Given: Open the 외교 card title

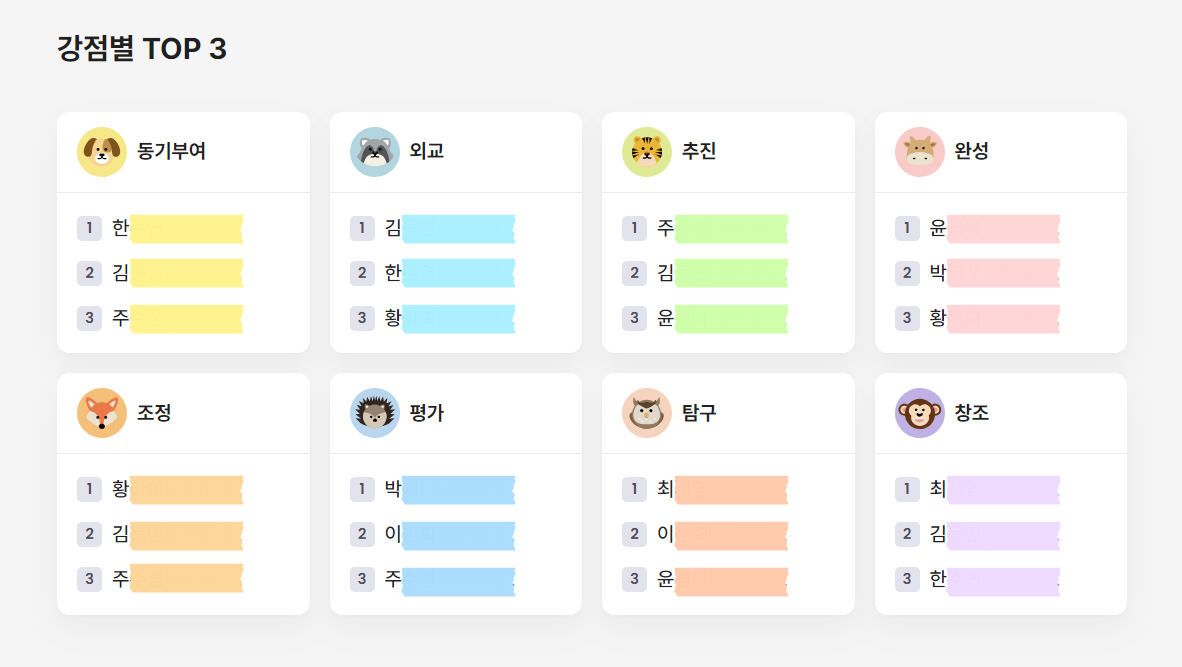Looking at the screenshot, I should [x=427, y=151].
